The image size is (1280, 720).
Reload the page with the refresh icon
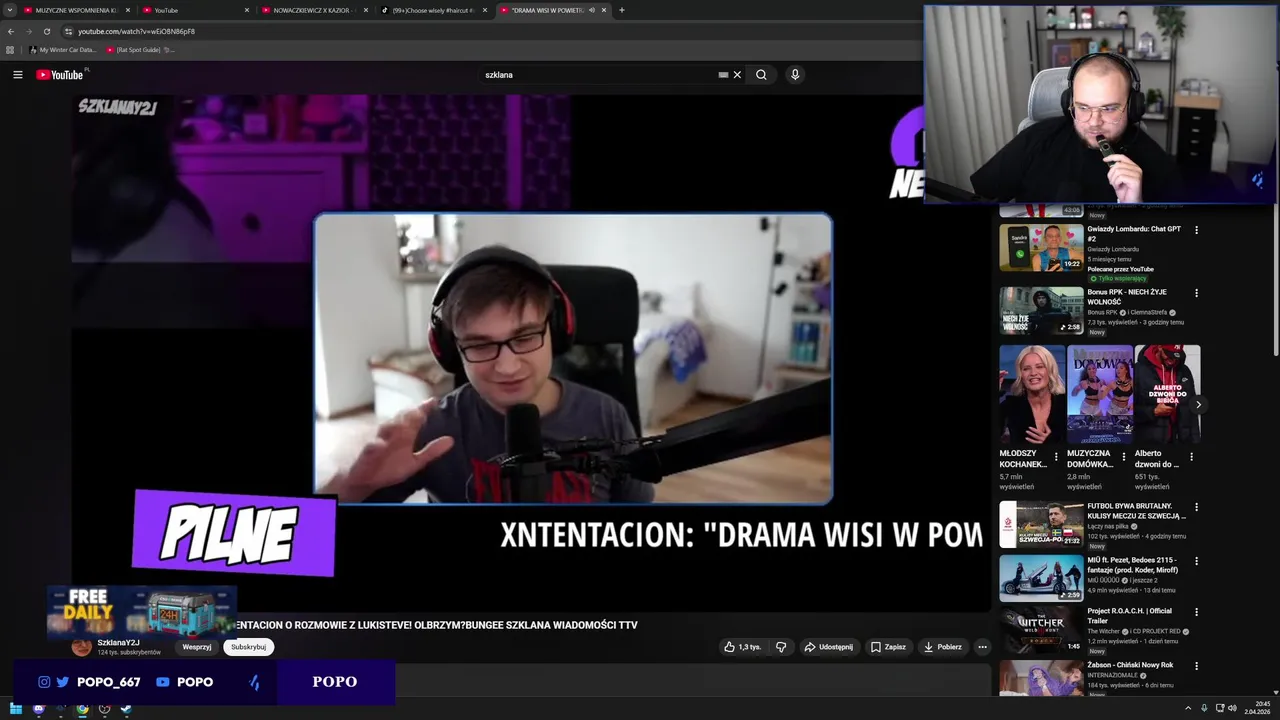coord(46,31)
